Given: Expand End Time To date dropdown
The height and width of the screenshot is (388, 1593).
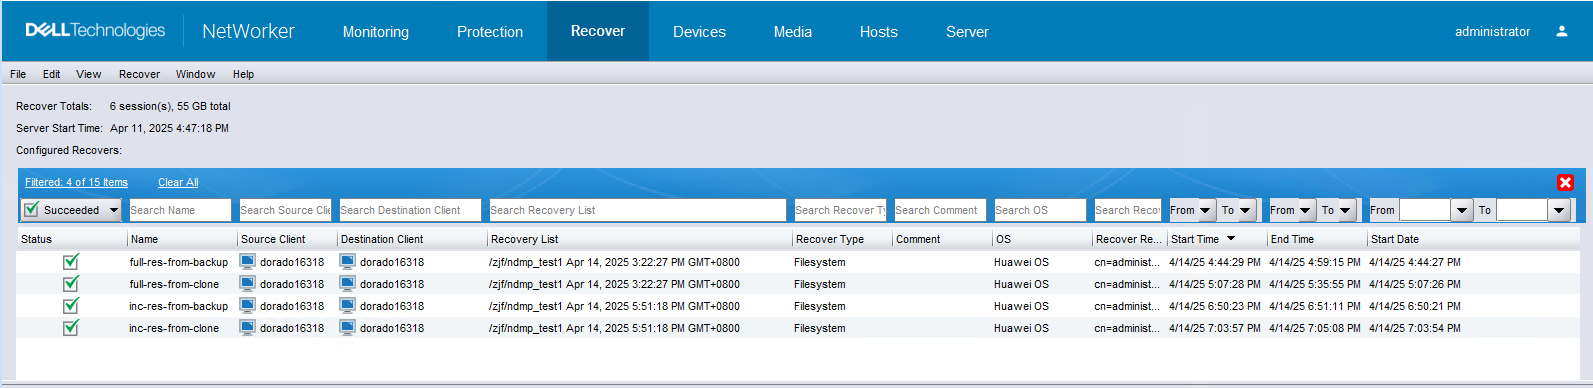Looking at the screenshot, I should click(x=1345, y=210).
